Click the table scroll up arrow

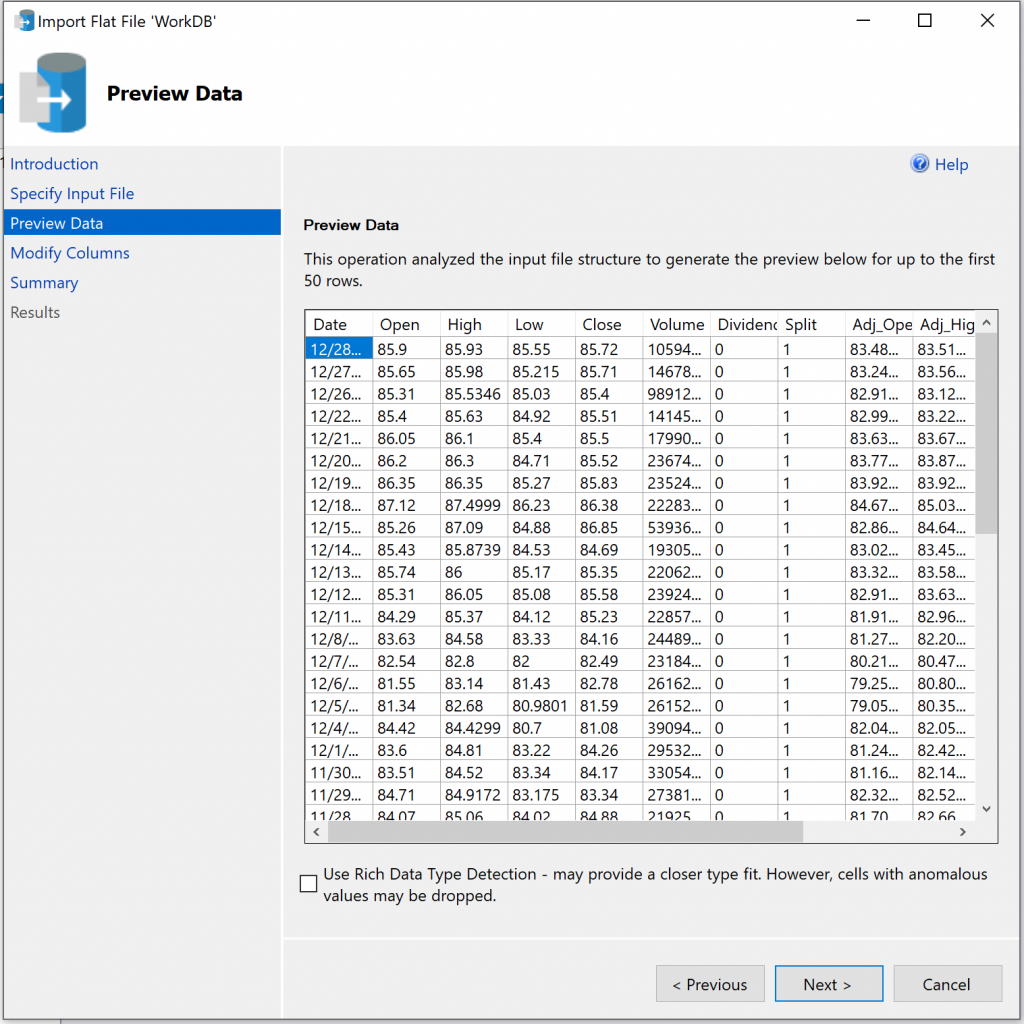(986, 323)
